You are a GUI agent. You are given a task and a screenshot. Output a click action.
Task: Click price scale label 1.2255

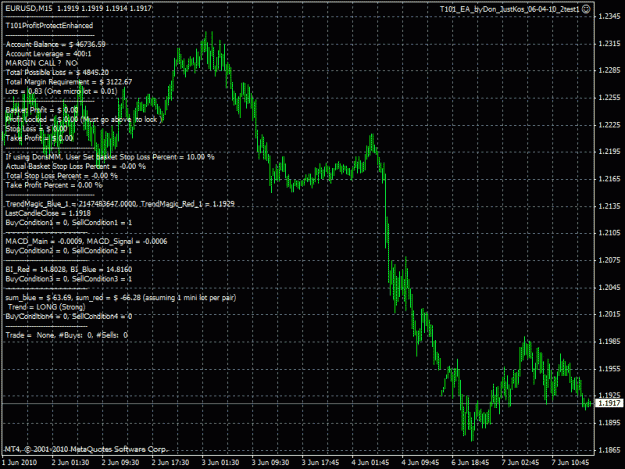tap(610, 98)
